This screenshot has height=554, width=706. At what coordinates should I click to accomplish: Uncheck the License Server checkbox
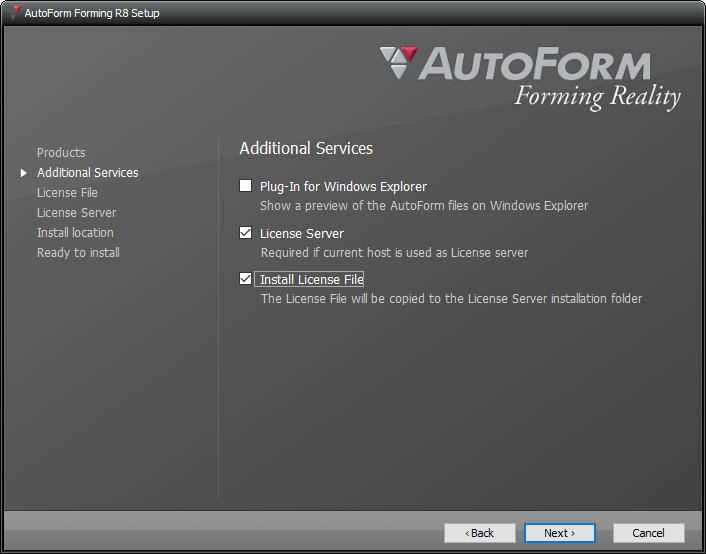245,232
